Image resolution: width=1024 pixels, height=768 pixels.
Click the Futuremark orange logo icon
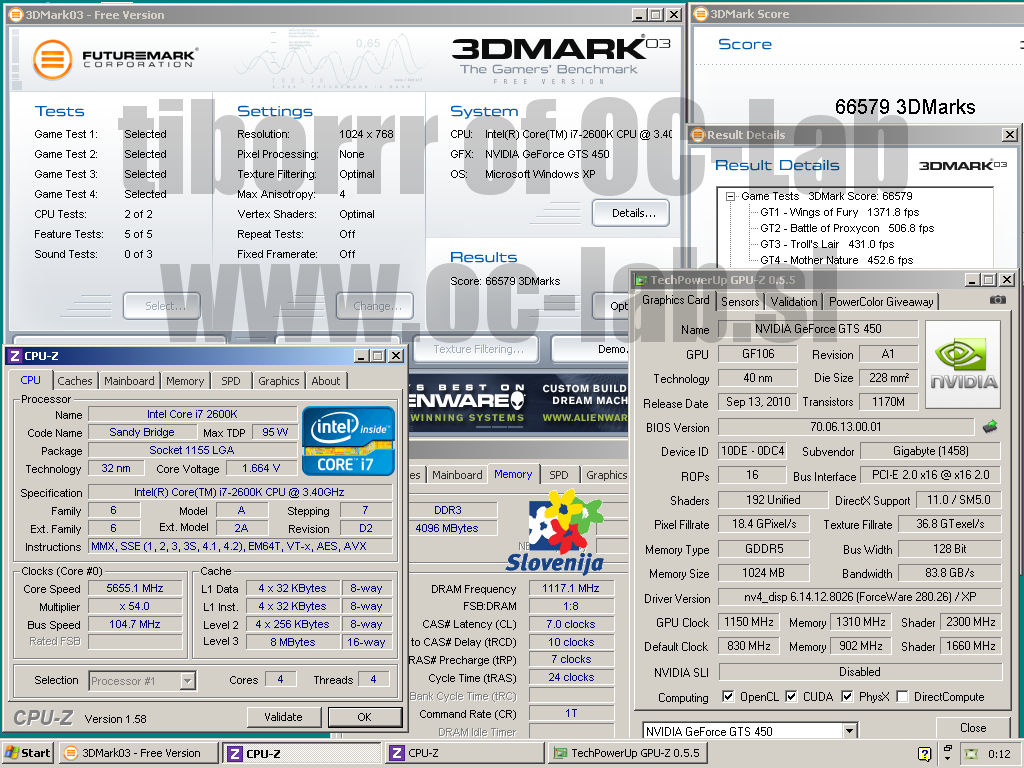[x=52, y=59]
